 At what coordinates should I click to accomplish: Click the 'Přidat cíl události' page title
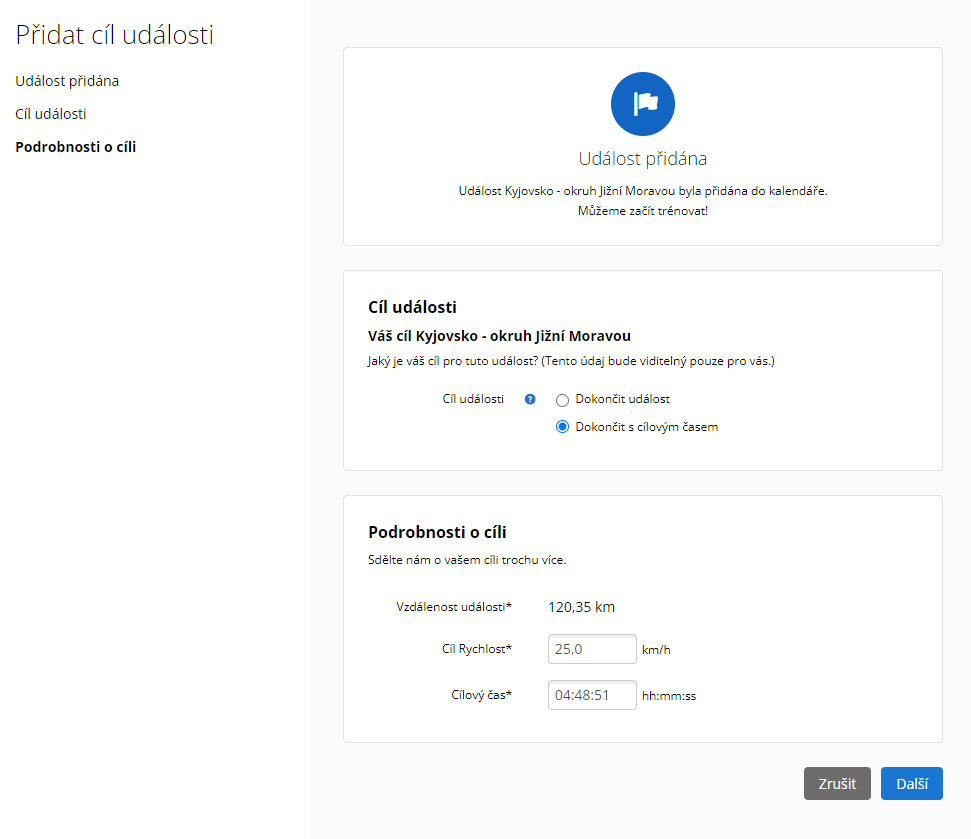114,35
